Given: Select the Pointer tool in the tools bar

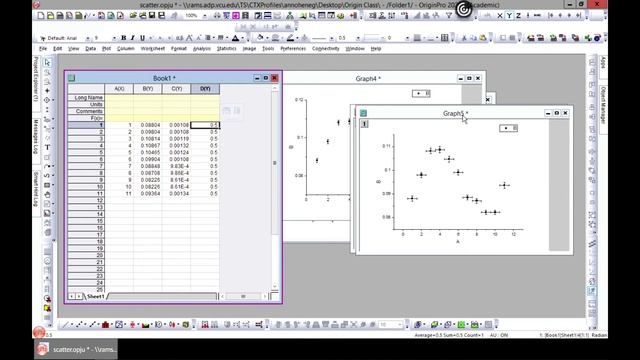Looking at the screenshot, I should pos(47,62).
